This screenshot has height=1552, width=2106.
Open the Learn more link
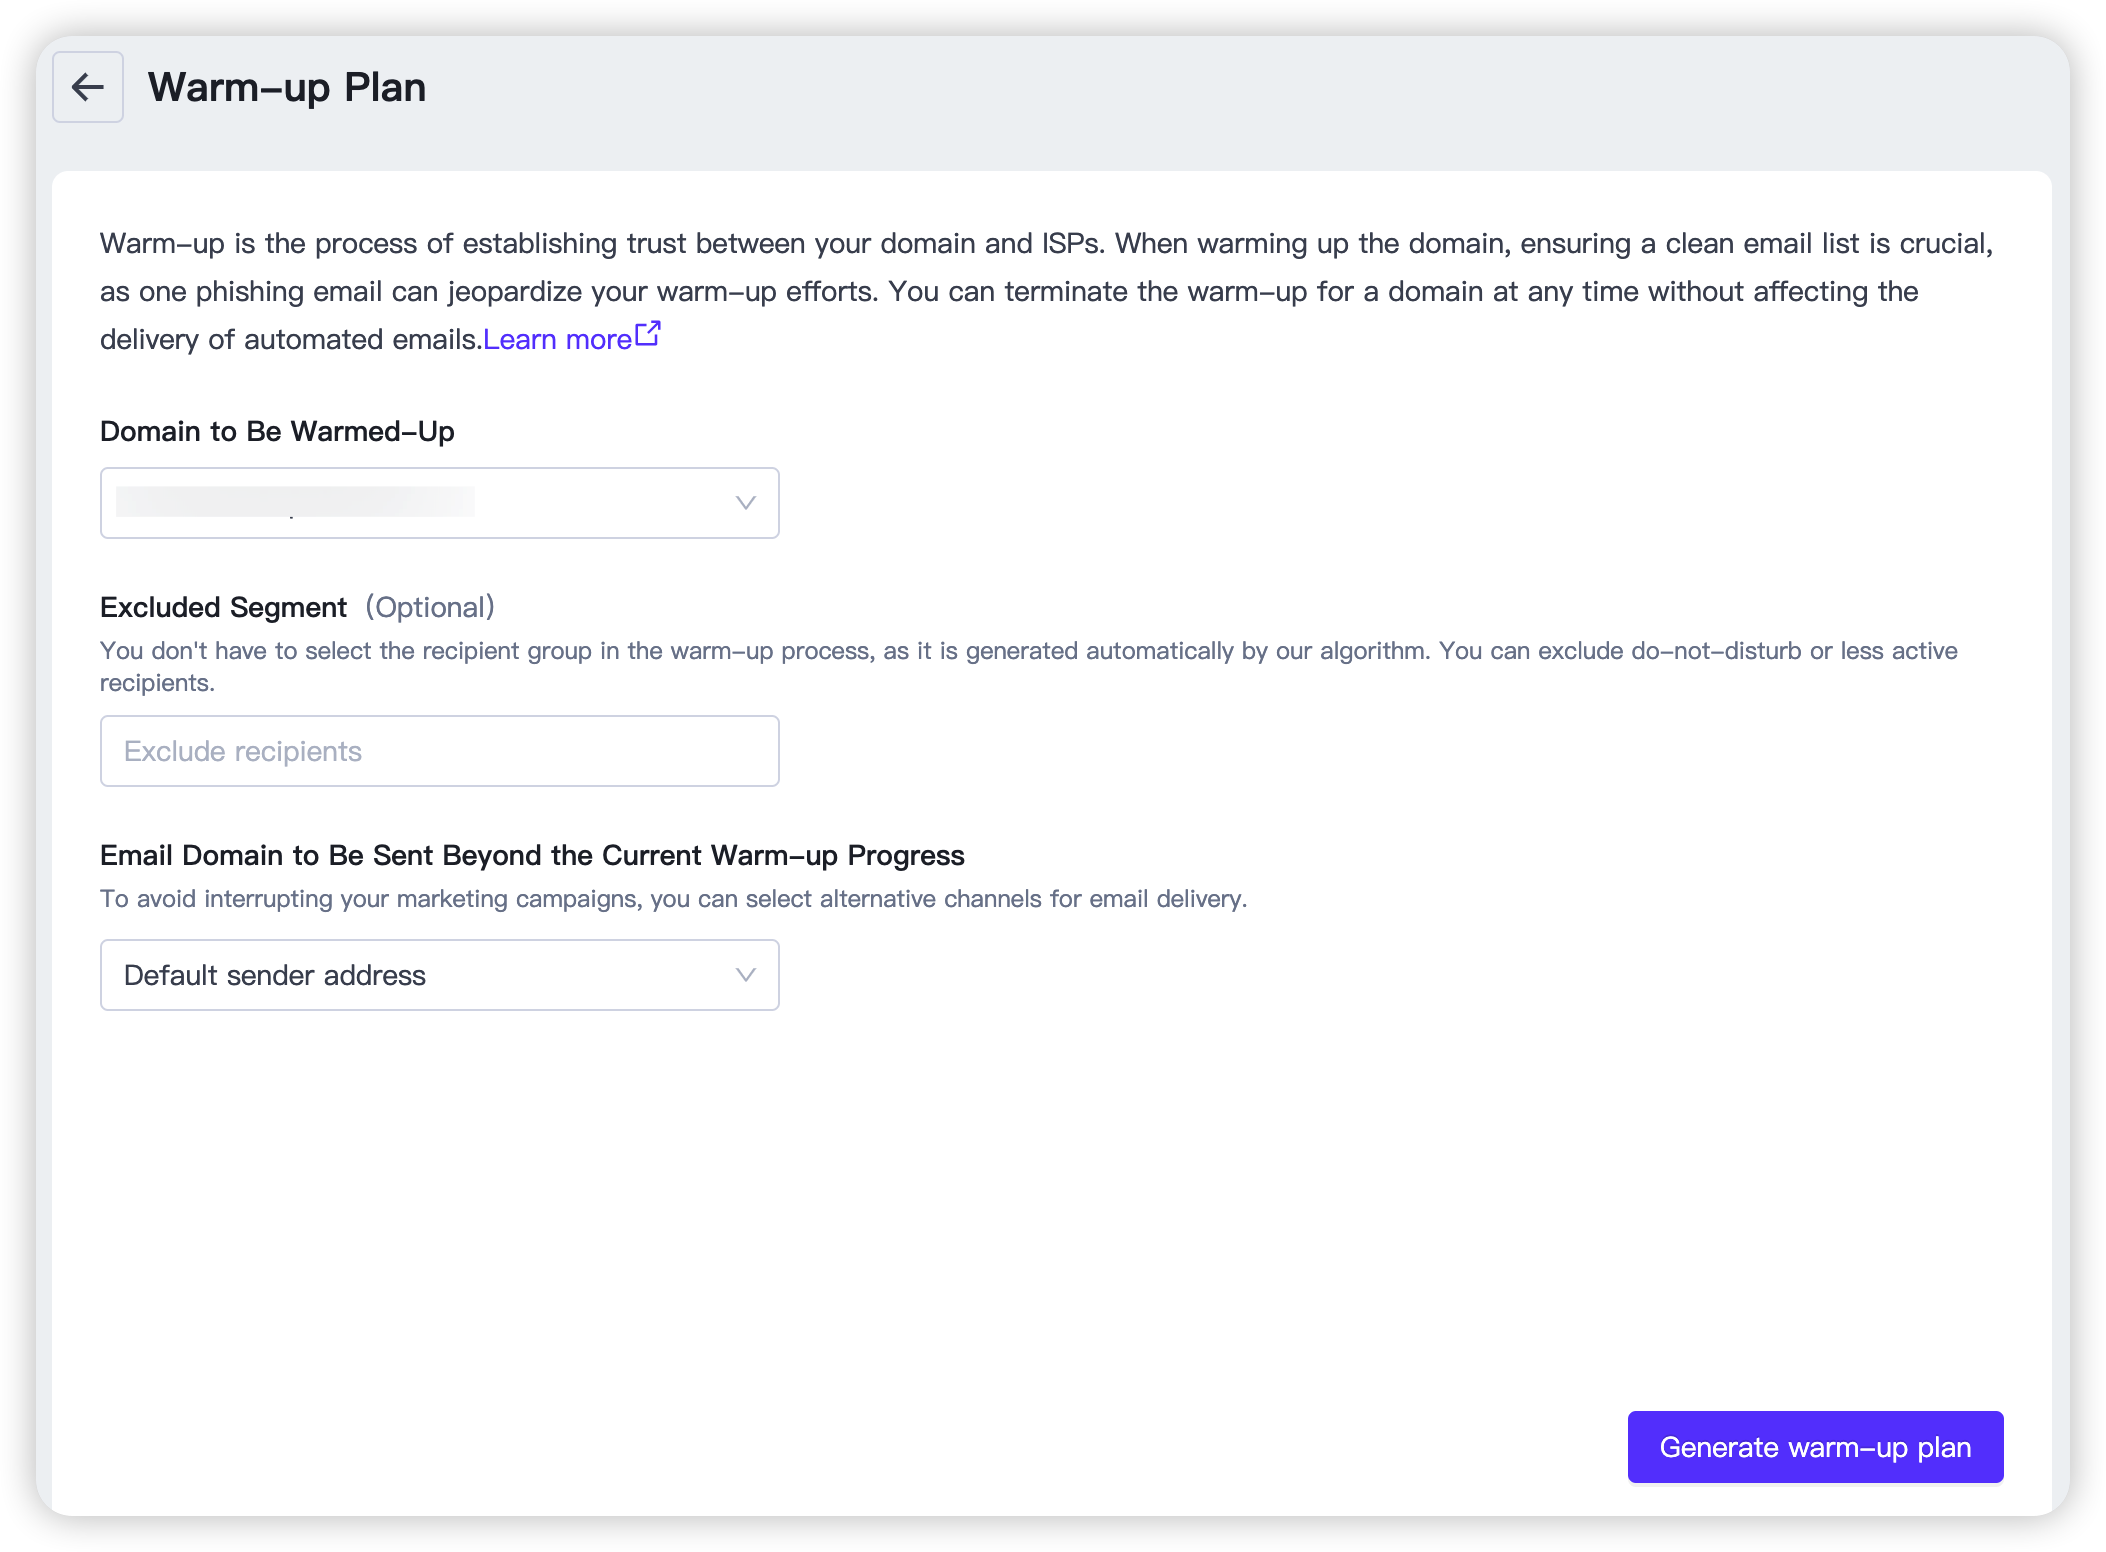tap(557, 340)
